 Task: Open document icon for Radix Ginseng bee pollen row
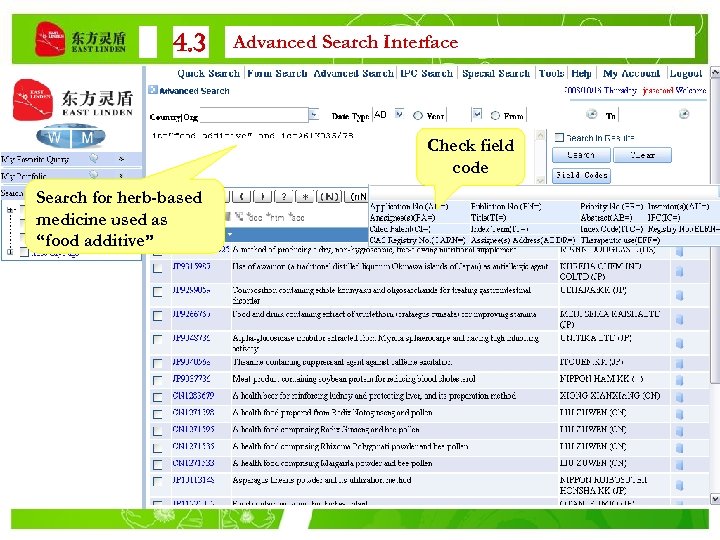(x=680, y=431)
